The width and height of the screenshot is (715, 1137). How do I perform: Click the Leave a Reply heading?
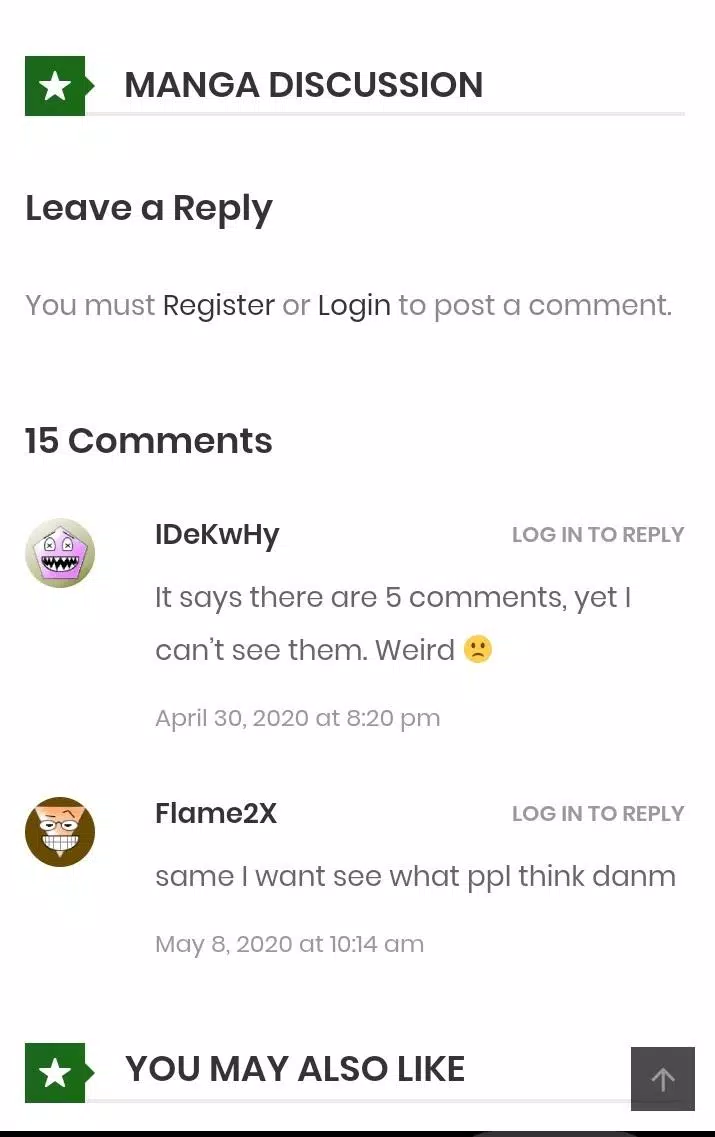(x=149, y=209)
